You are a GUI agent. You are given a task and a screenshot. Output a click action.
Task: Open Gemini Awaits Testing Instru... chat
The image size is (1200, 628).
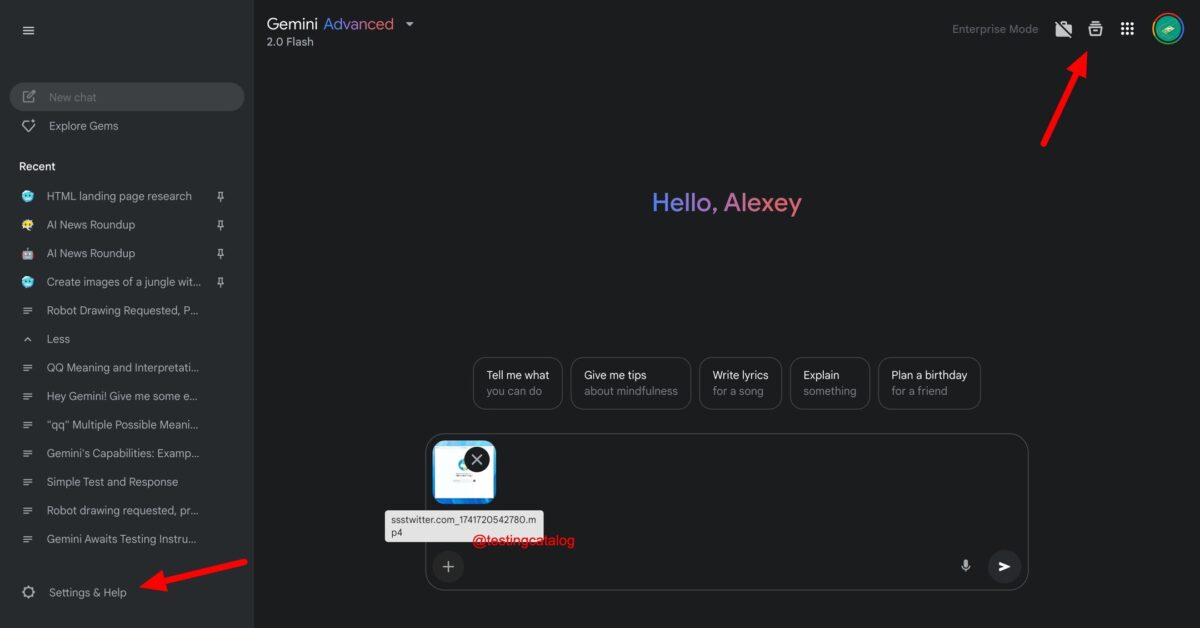[123, 539]
